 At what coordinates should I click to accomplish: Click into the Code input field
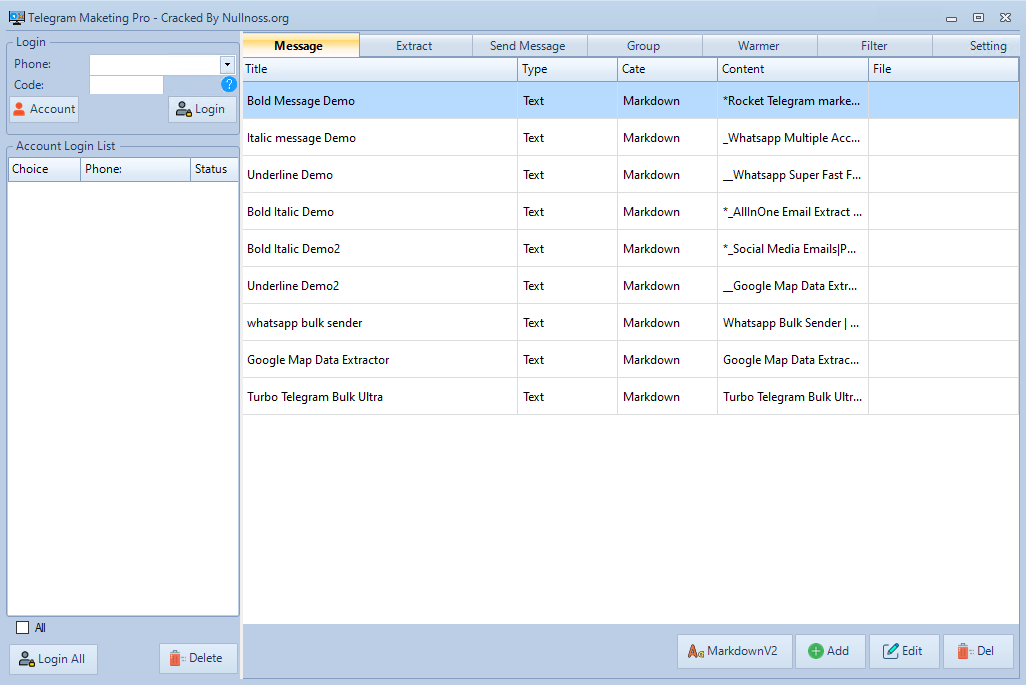tap(126, 85)
